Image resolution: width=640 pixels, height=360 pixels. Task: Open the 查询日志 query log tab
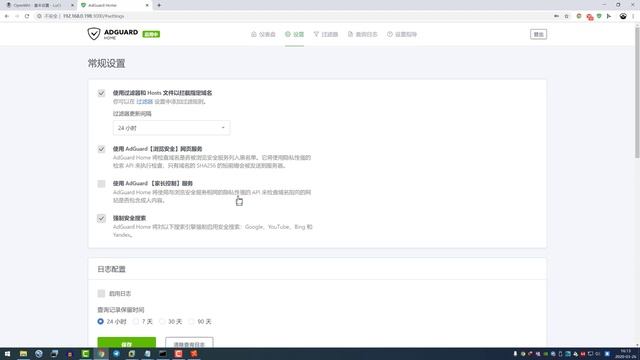362,34
